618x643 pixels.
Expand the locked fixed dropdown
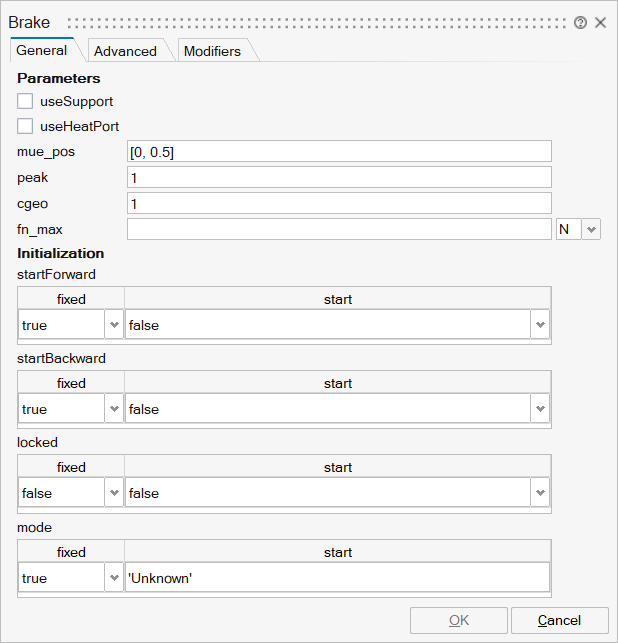[113, 493]
